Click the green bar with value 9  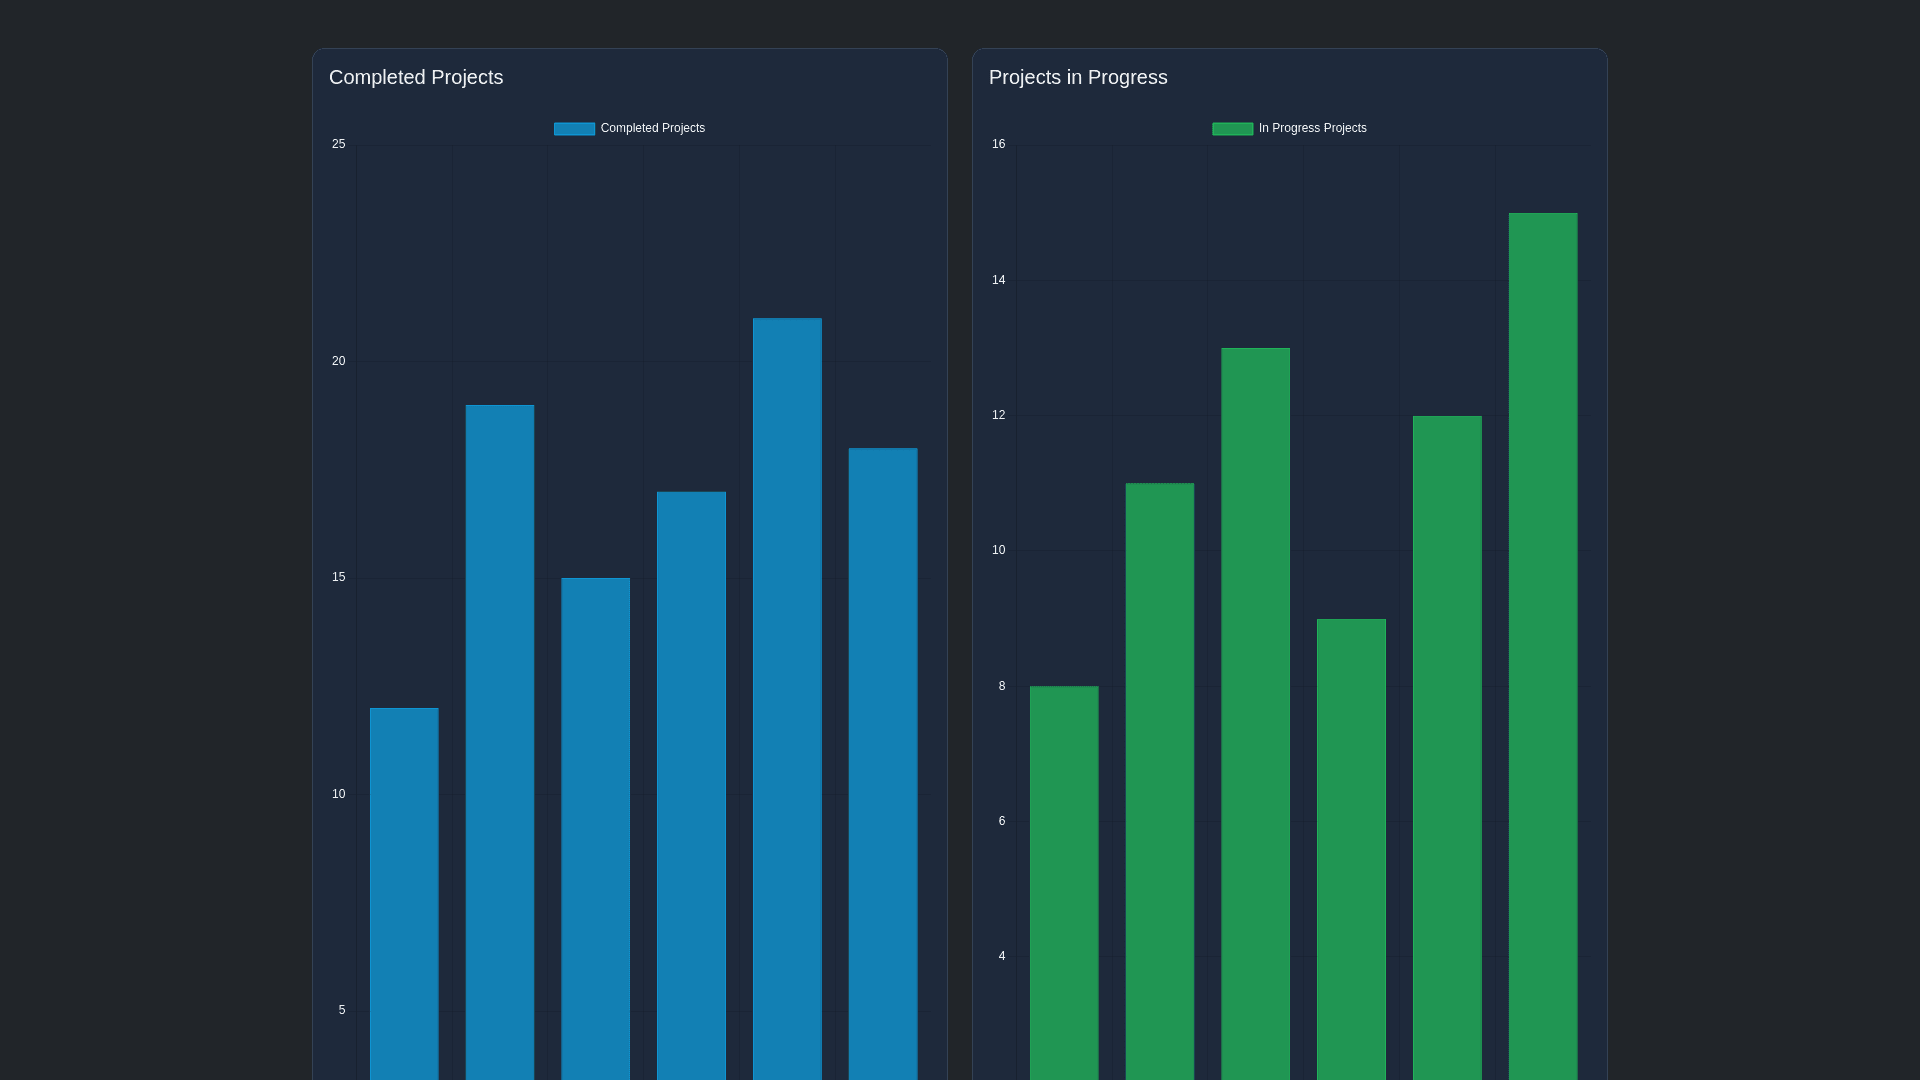pos(1351,850)
